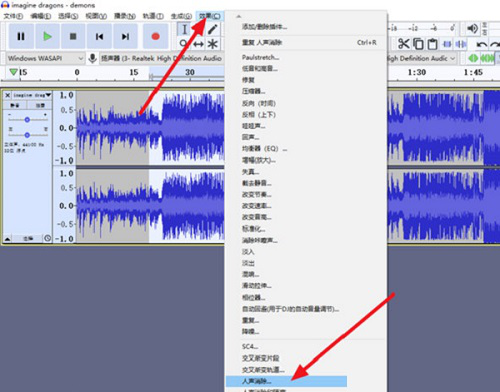This screenshot has width=500, height=392.
Task: Skip to end of track
Action: pos(125,36)
